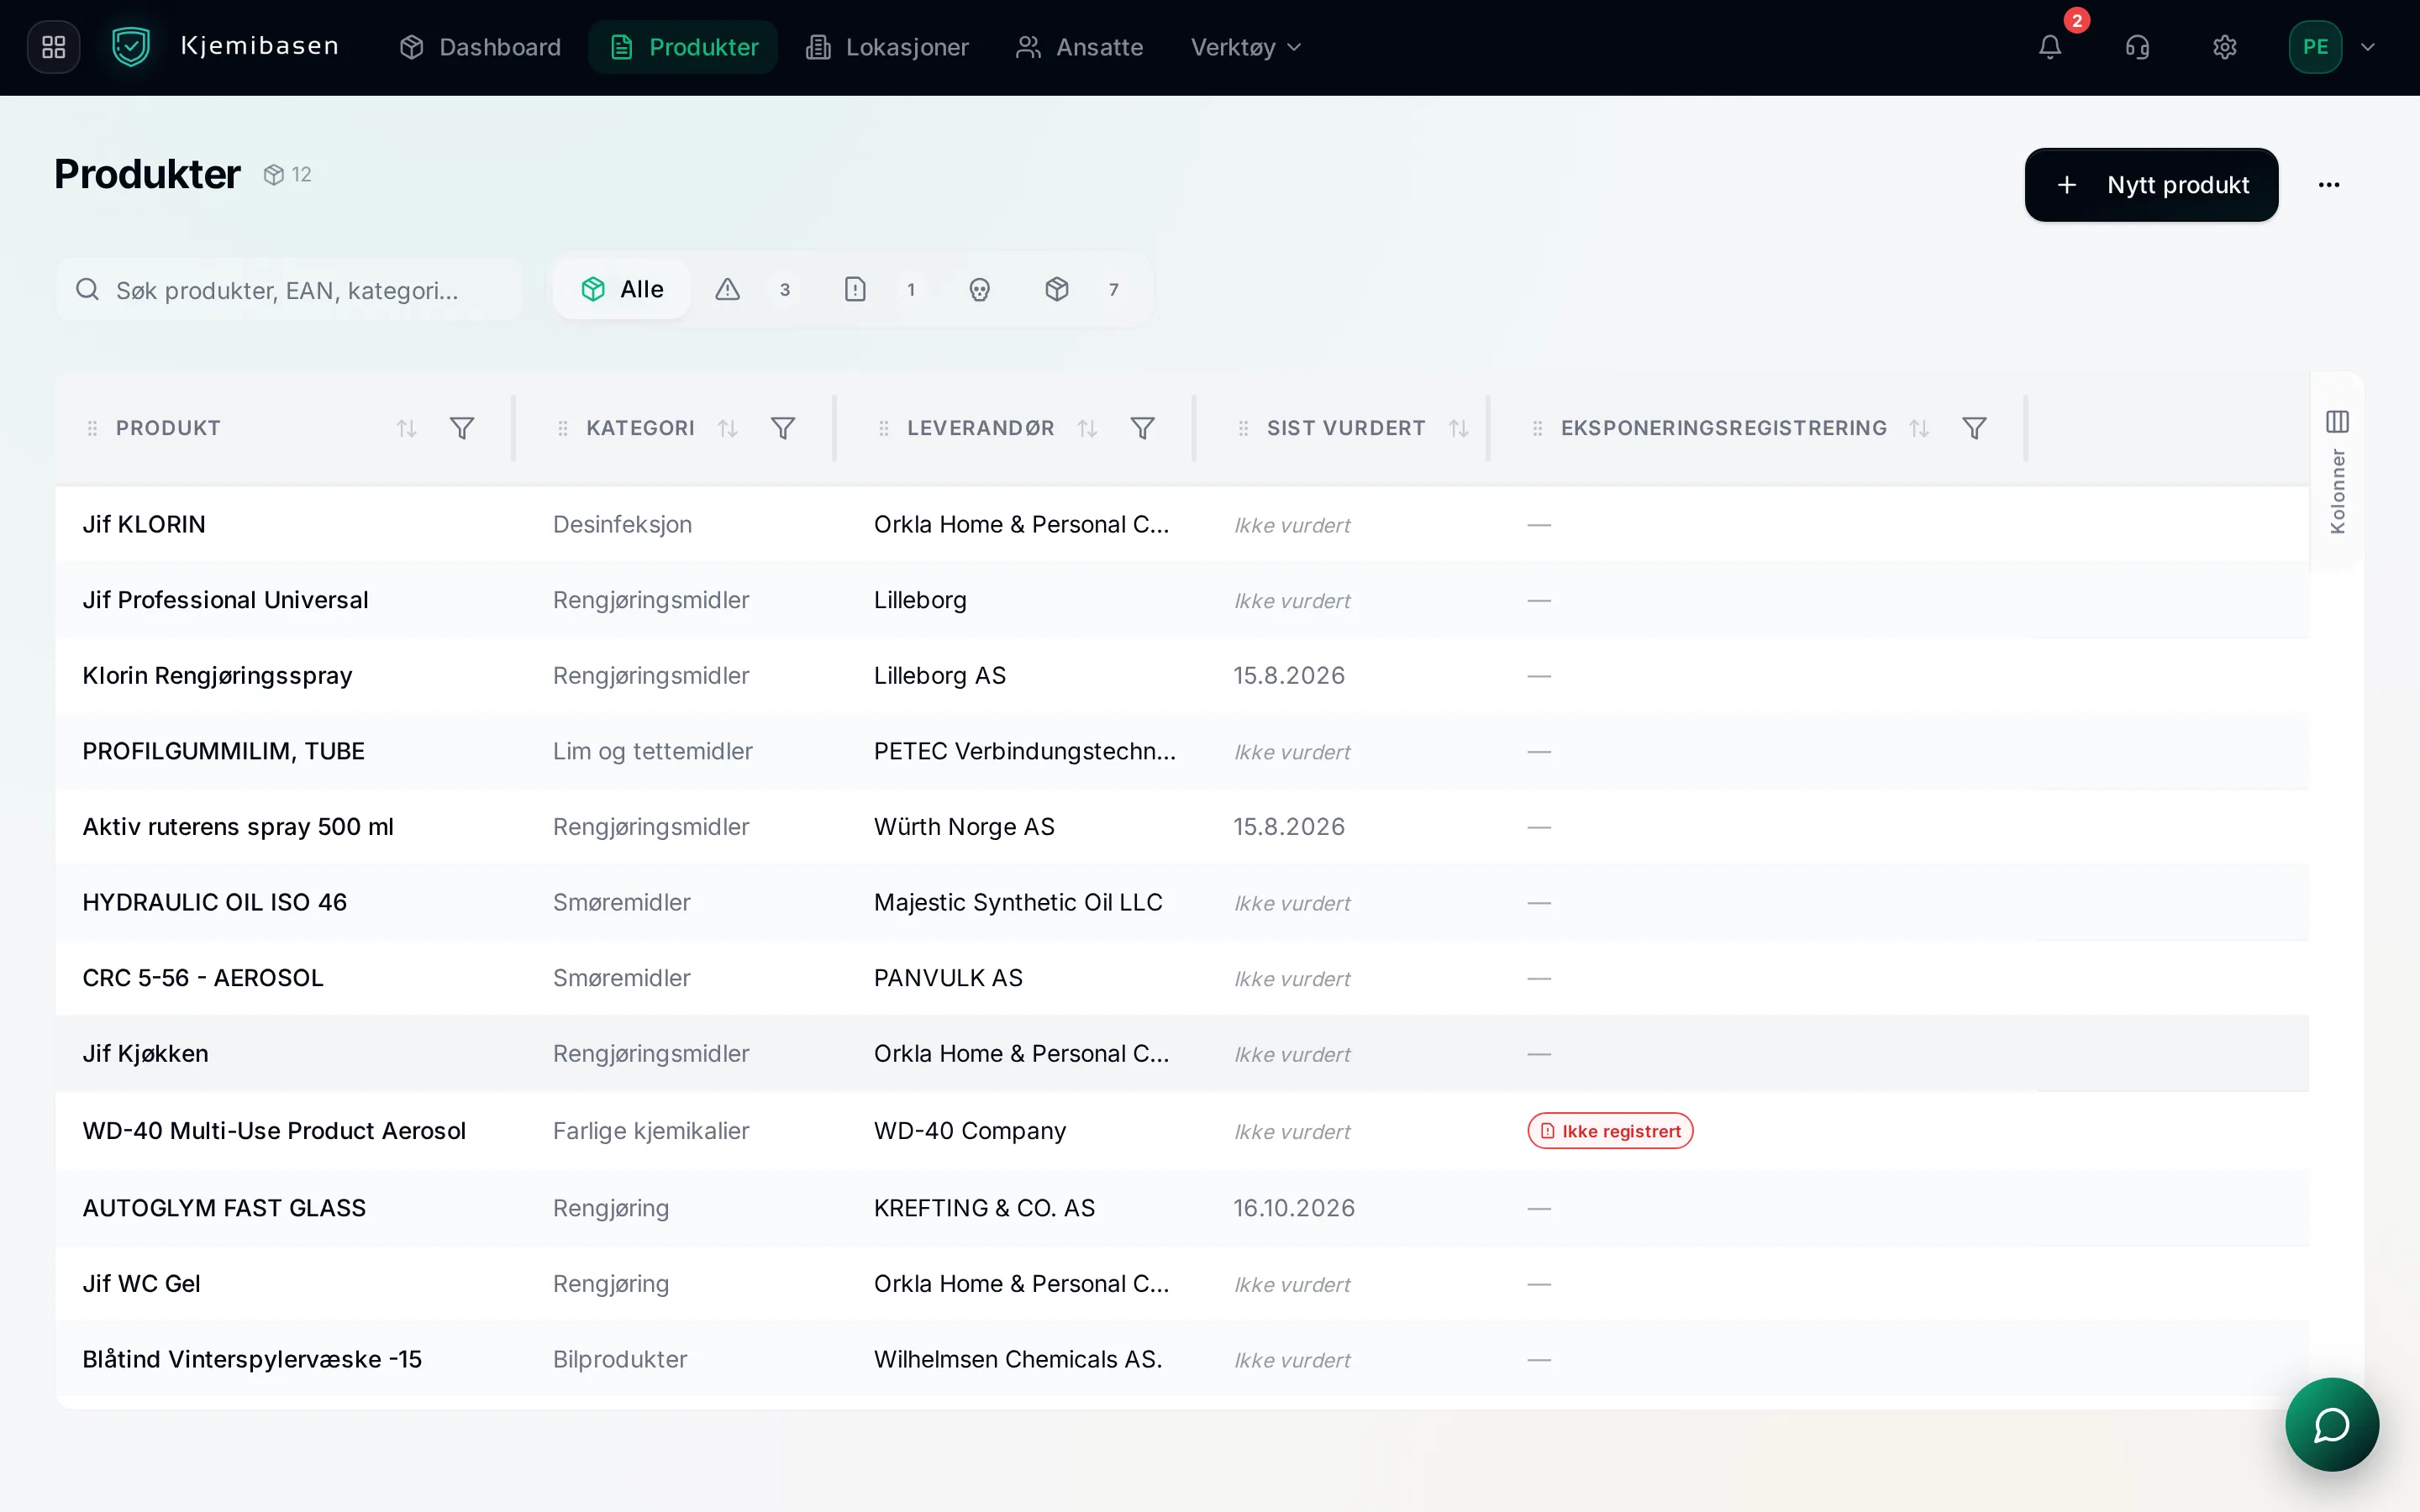This screenshot has width=2420, height=1512.
Task: Open Aktiv ruterens spray 500 ml
Action: click(238, 827)
